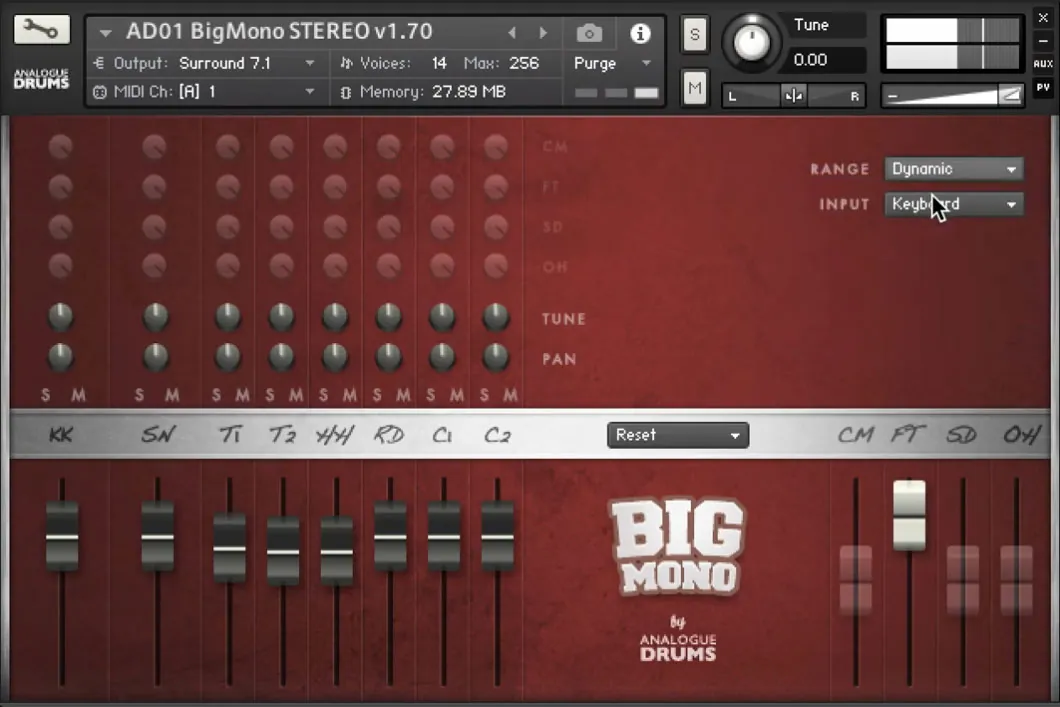Click the KK channel TUNE knob
Screen dimensions: 1060x707
point(61,316)
